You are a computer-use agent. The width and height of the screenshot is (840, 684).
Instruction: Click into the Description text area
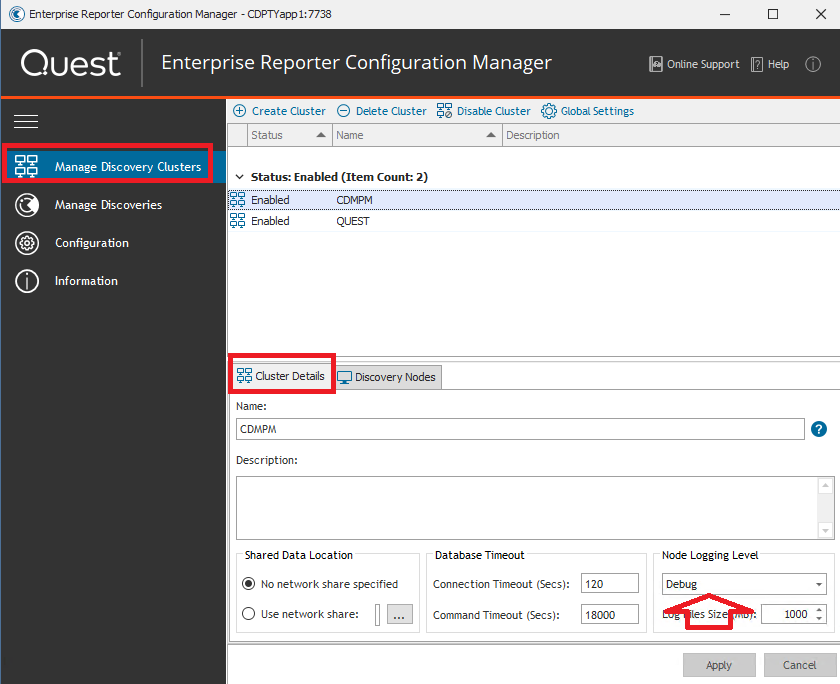527,508
